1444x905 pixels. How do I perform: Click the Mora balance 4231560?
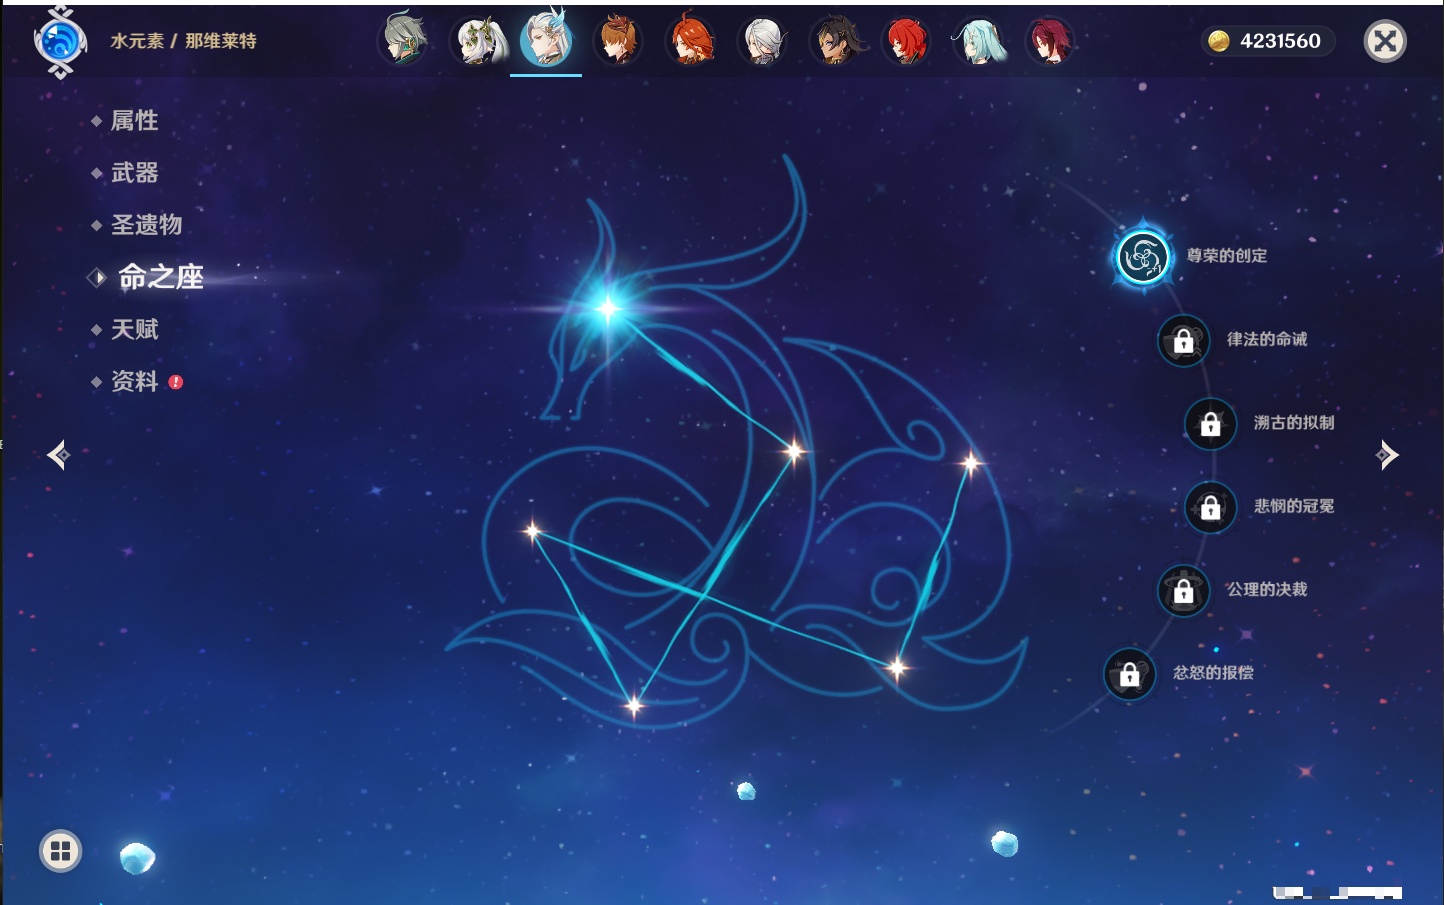point(1267,41)
